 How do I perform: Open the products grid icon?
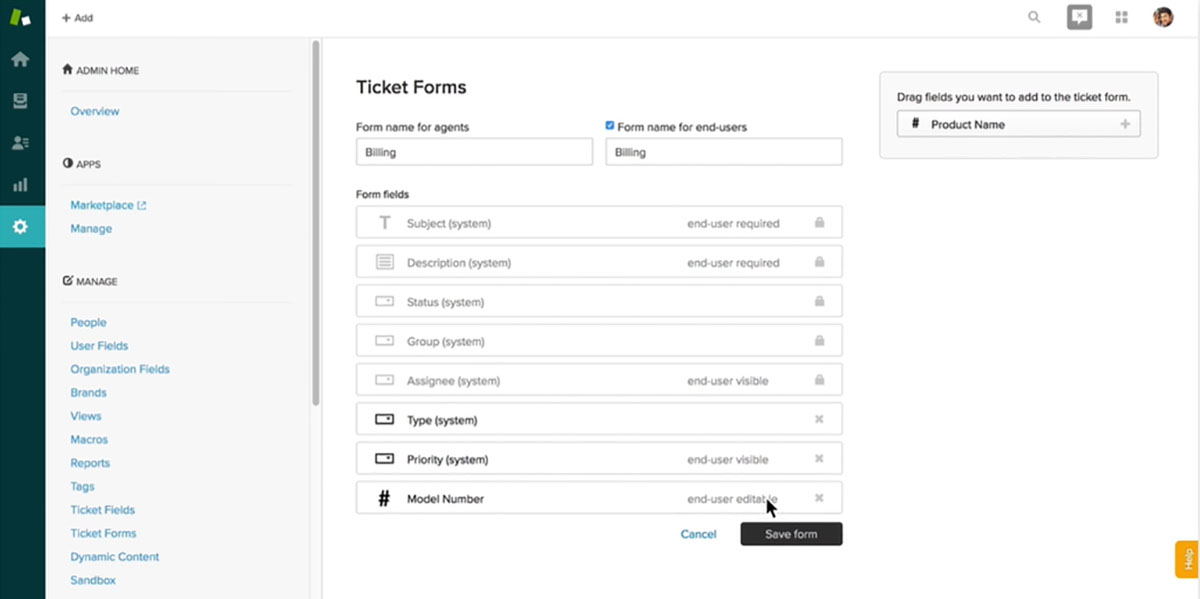tap(1121, 17)
